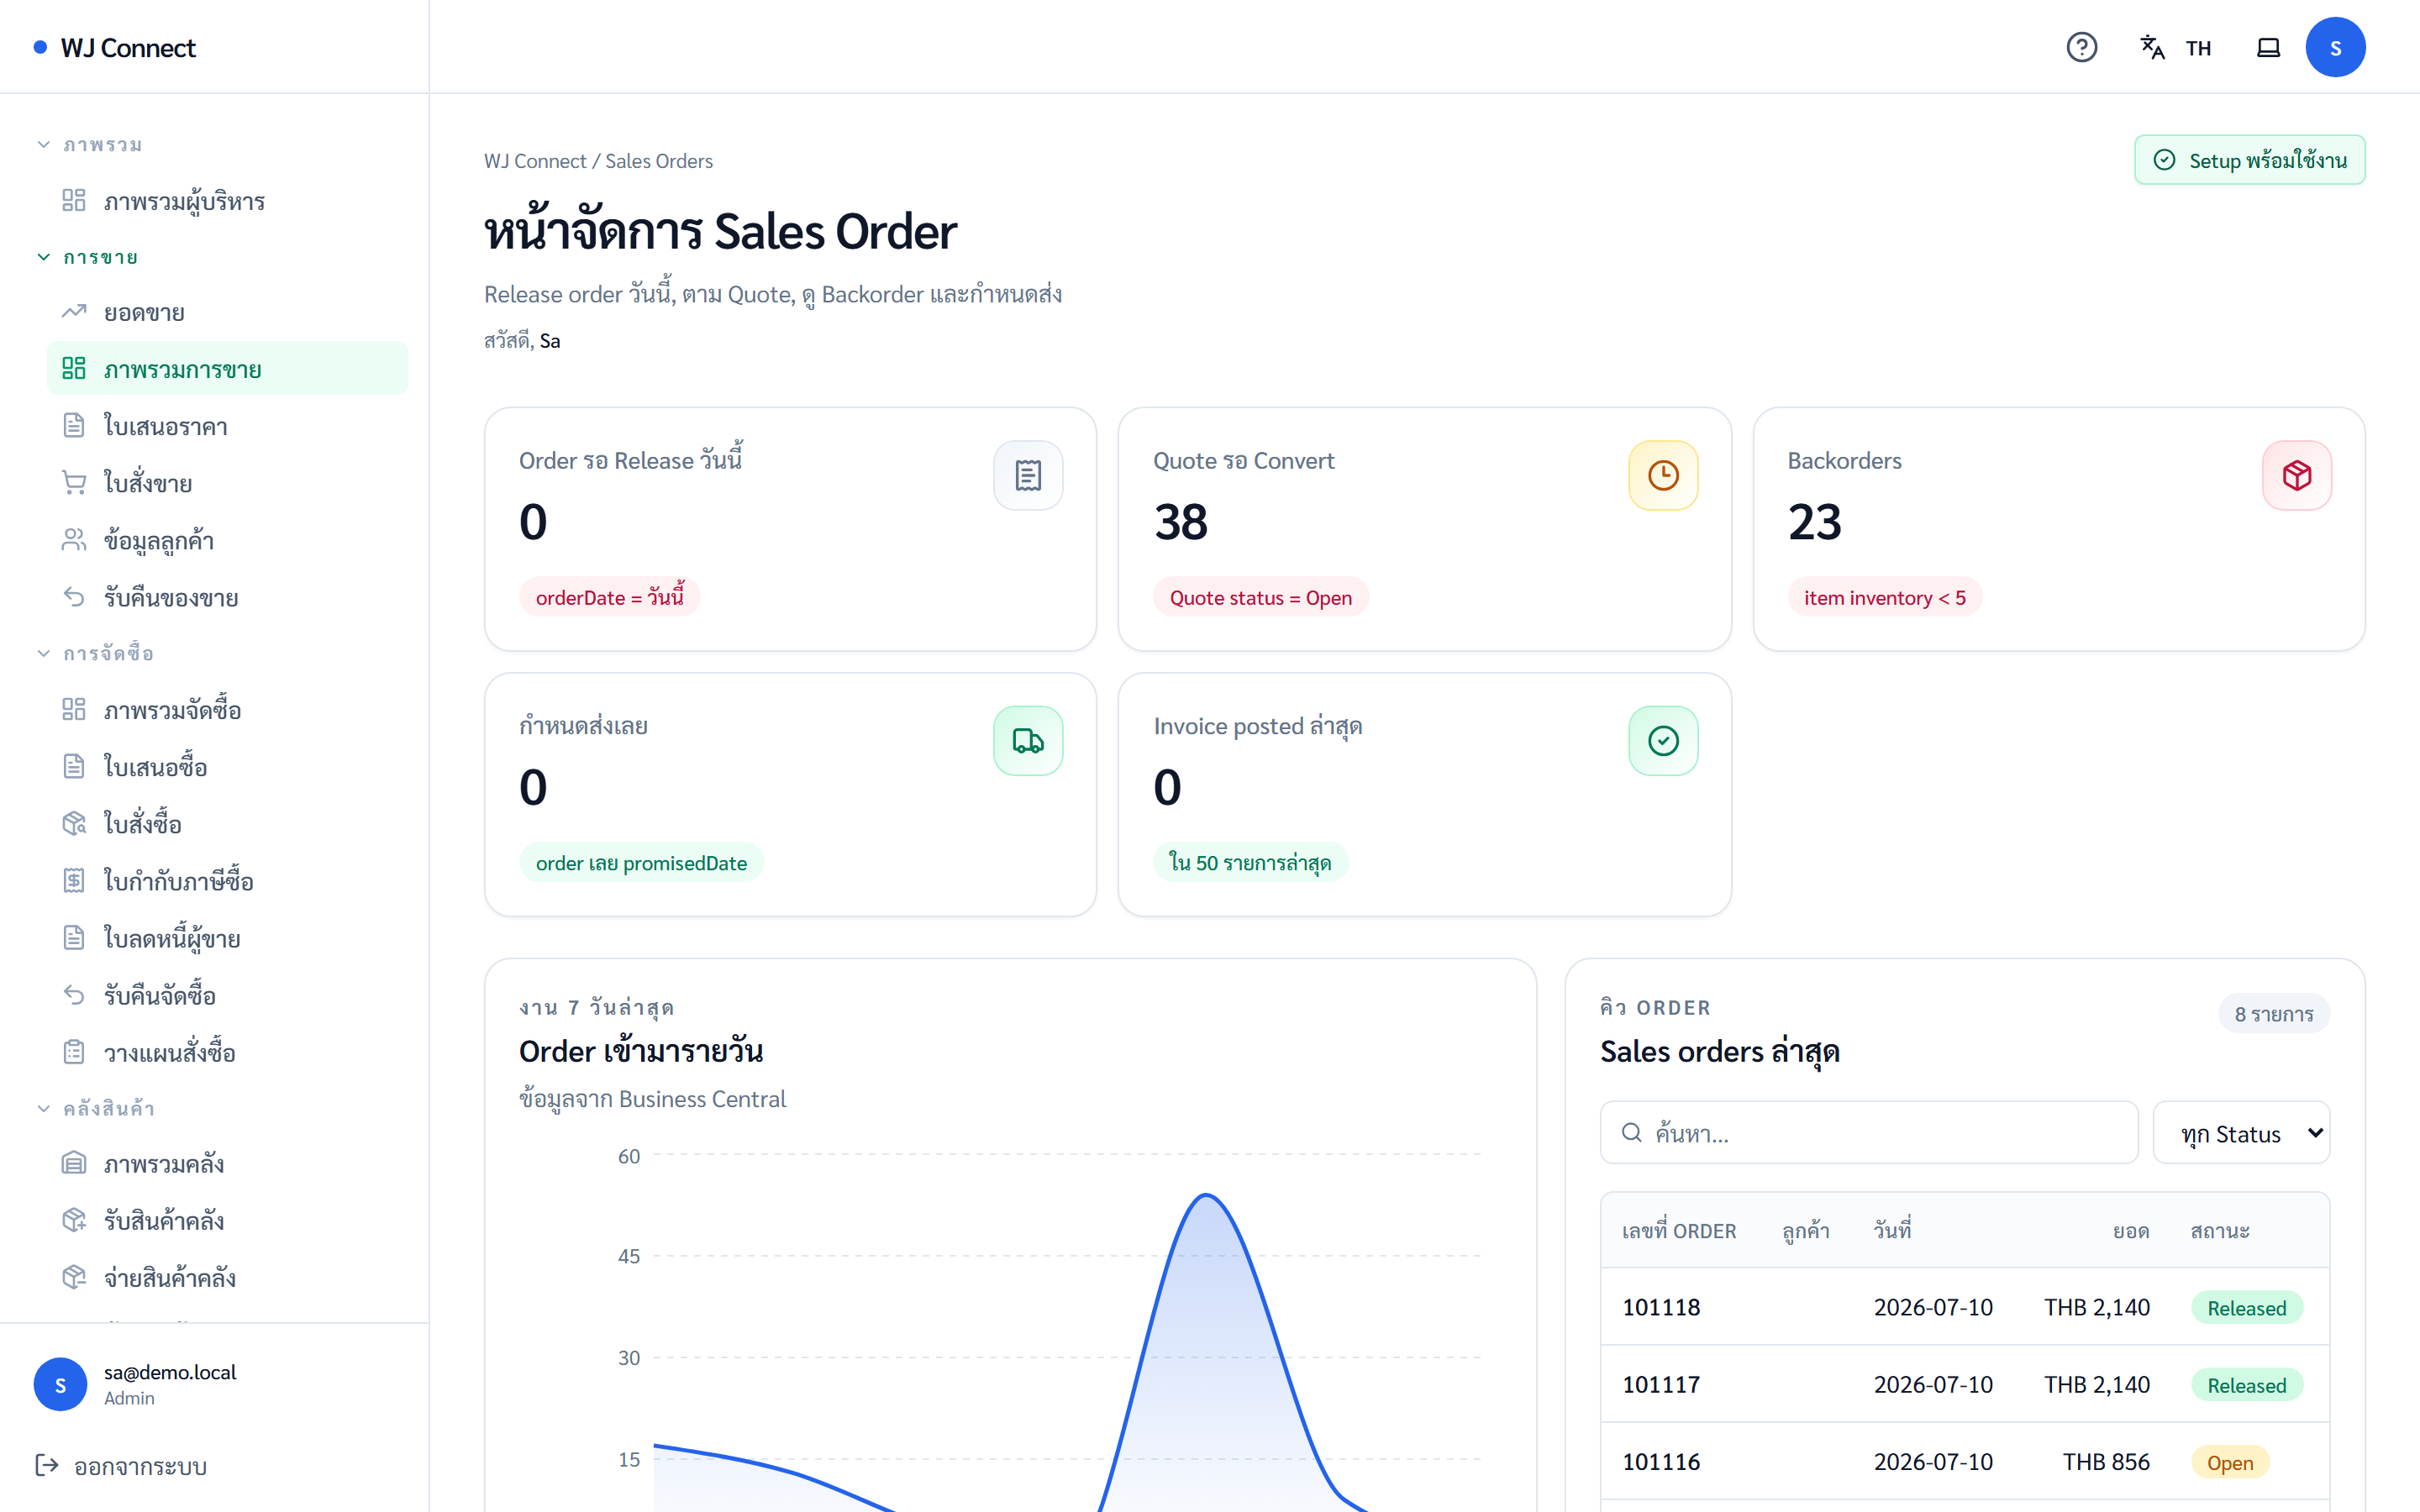Click the box icon on Backorders card
2420x1512 pixels.
click(2297, 475)
